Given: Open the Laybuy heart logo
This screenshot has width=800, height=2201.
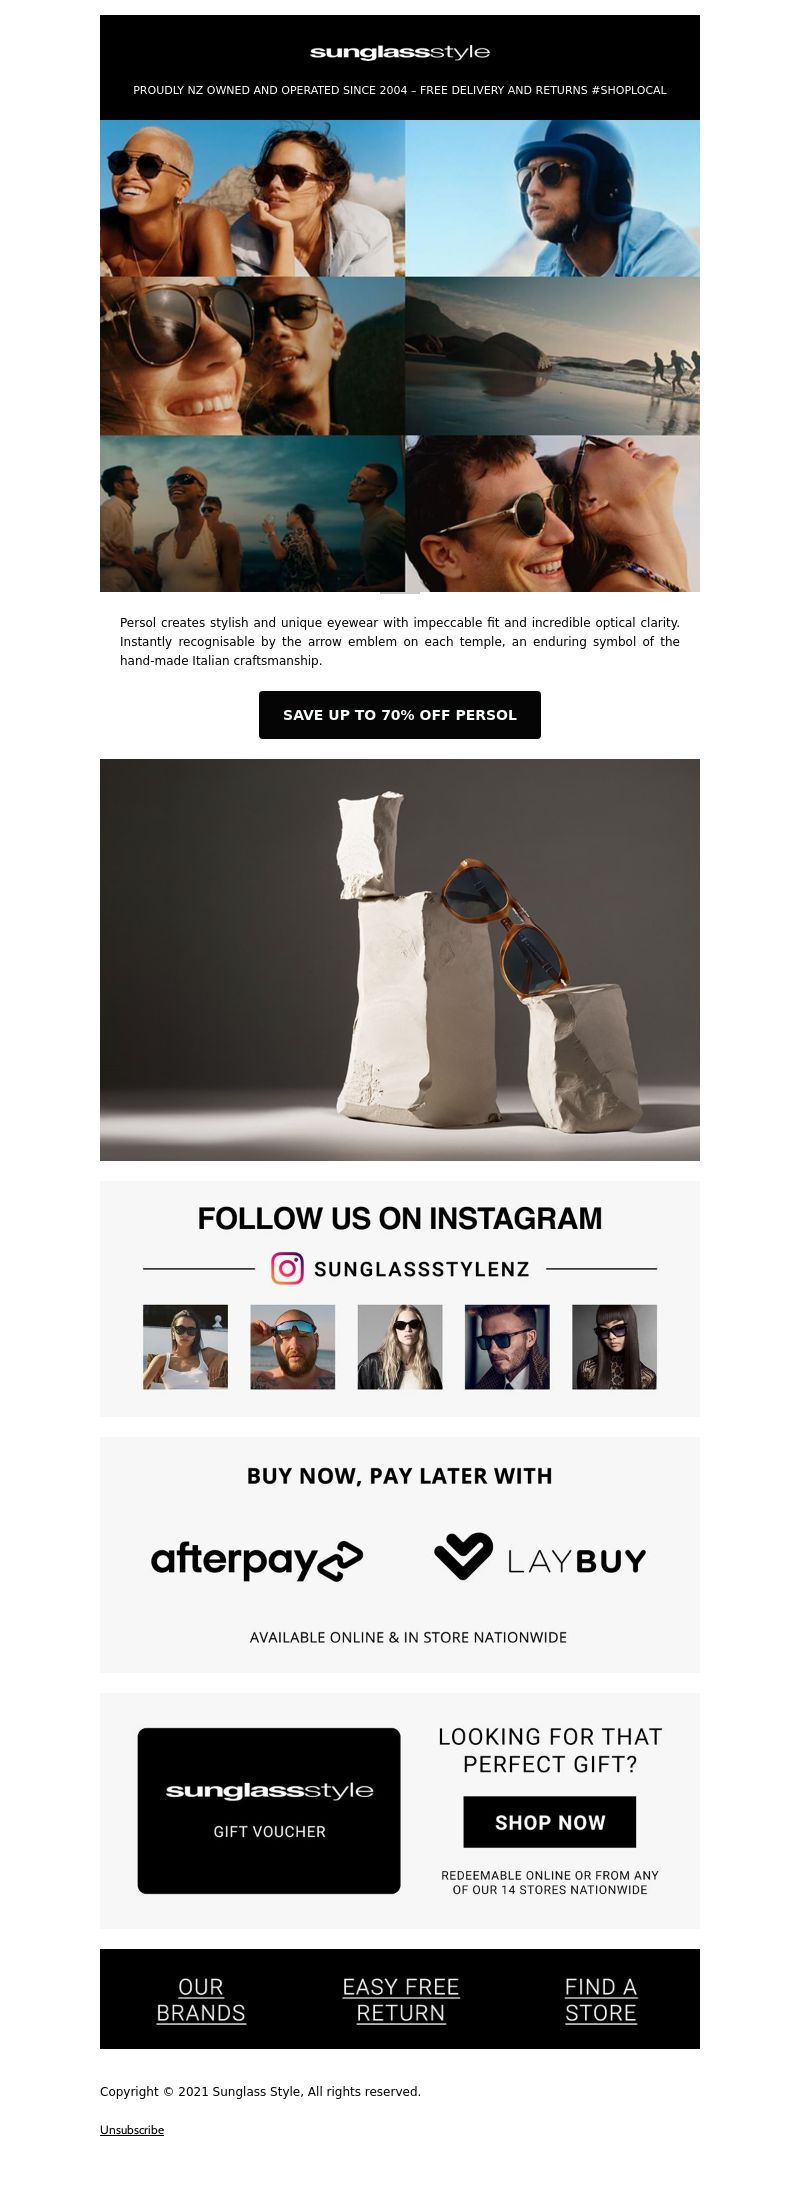Looking at the screenshot, I should point(463,1556).
